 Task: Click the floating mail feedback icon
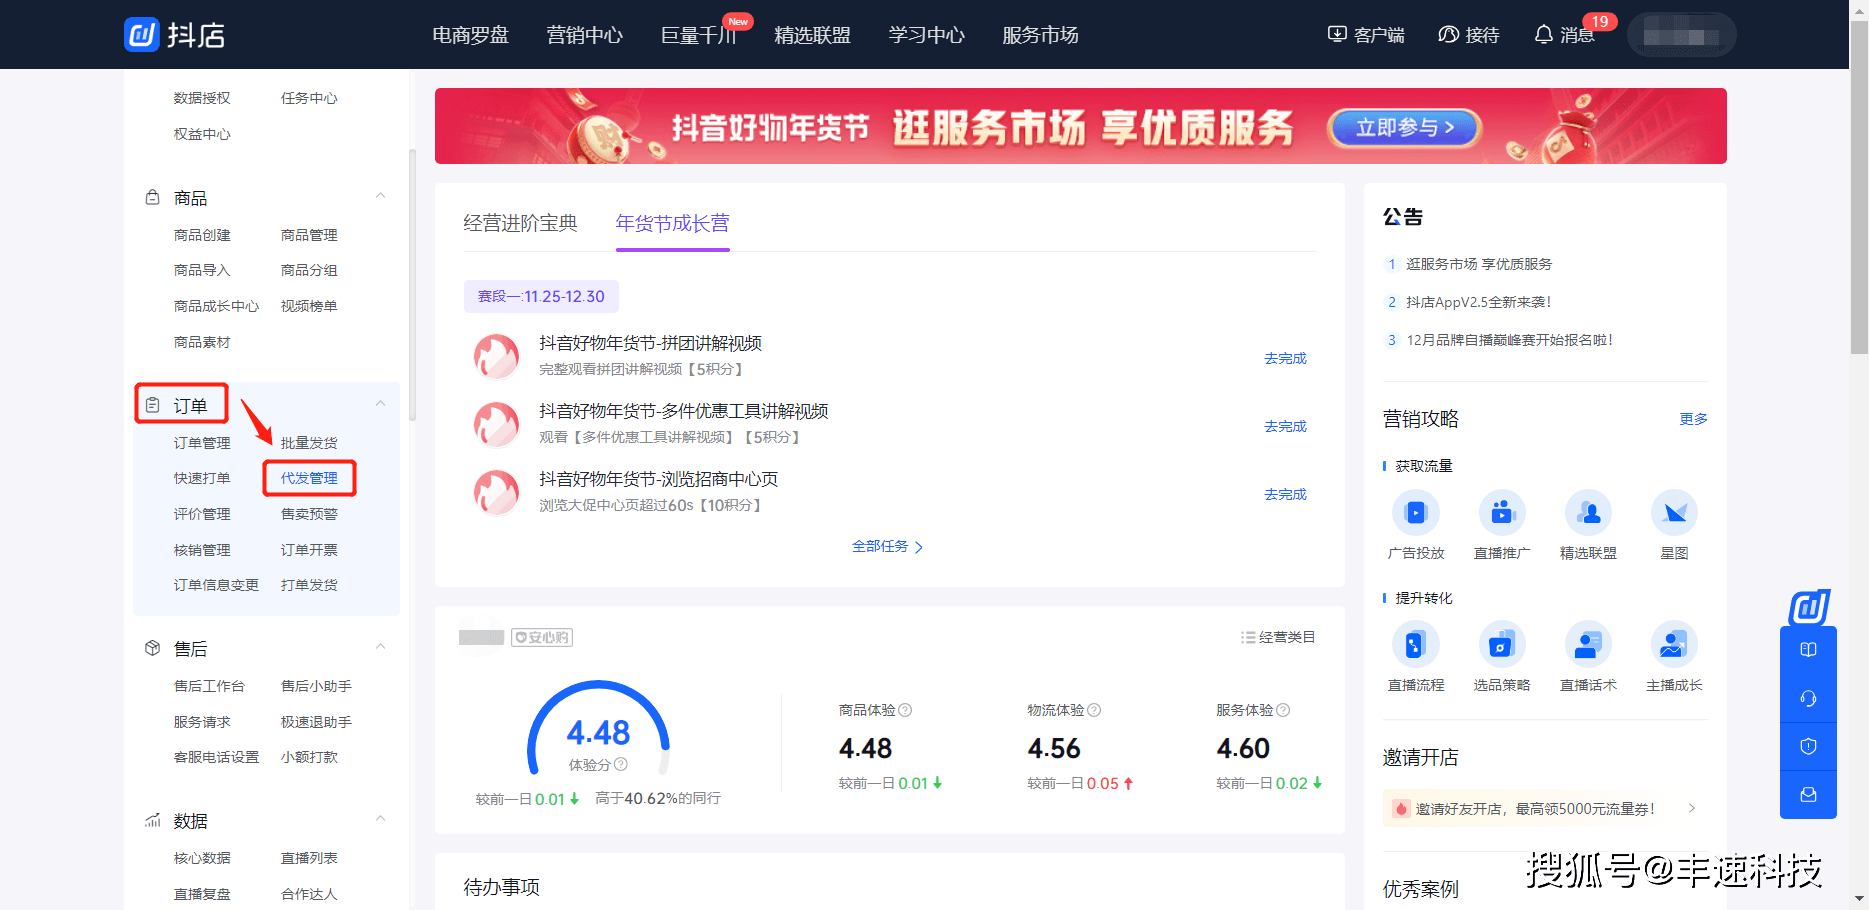[x=1808, y=794]
